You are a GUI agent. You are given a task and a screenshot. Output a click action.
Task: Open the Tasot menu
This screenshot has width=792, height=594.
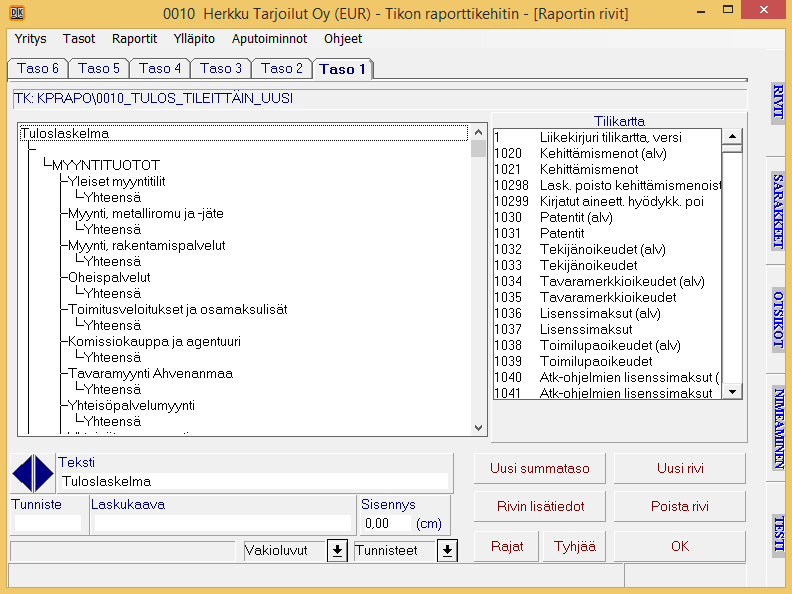[79, 39]
